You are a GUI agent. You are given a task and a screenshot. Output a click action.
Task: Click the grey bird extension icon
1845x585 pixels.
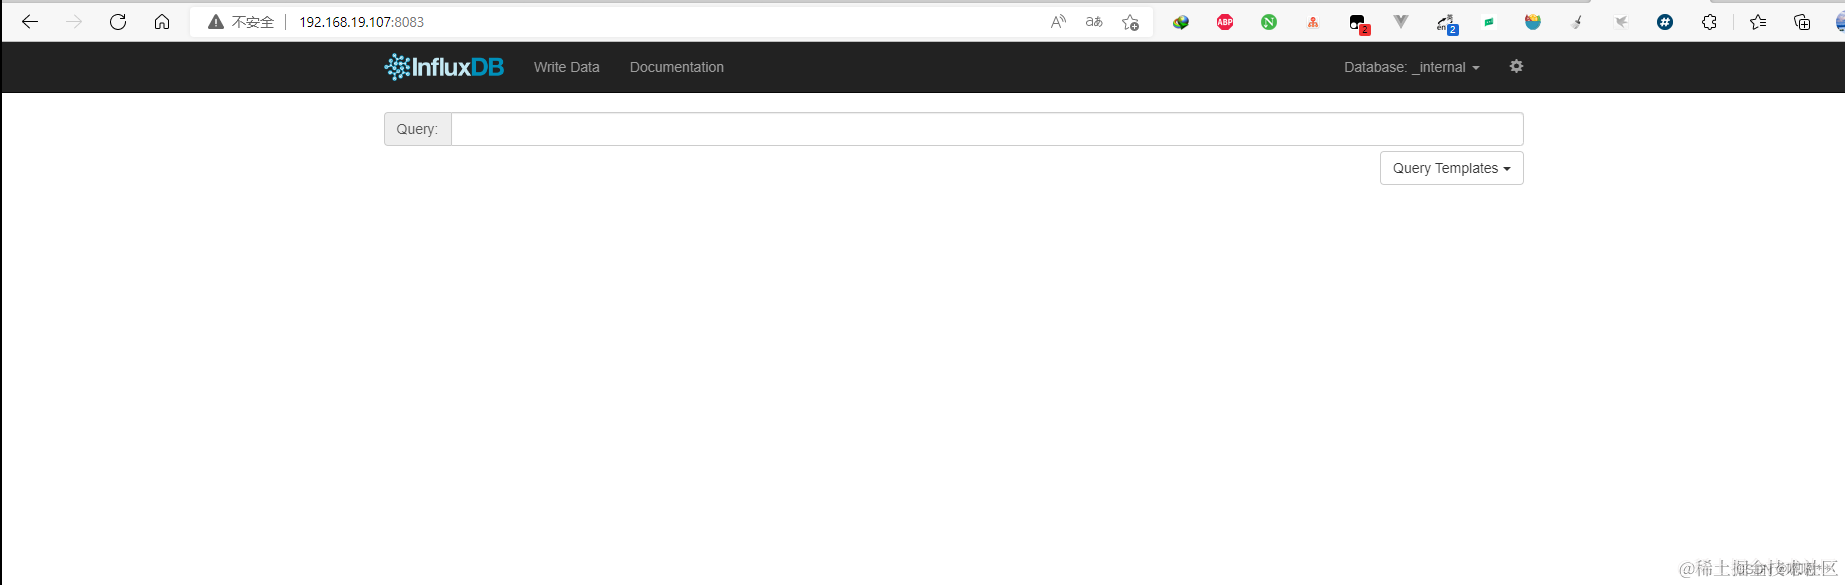coord(1621,22)
